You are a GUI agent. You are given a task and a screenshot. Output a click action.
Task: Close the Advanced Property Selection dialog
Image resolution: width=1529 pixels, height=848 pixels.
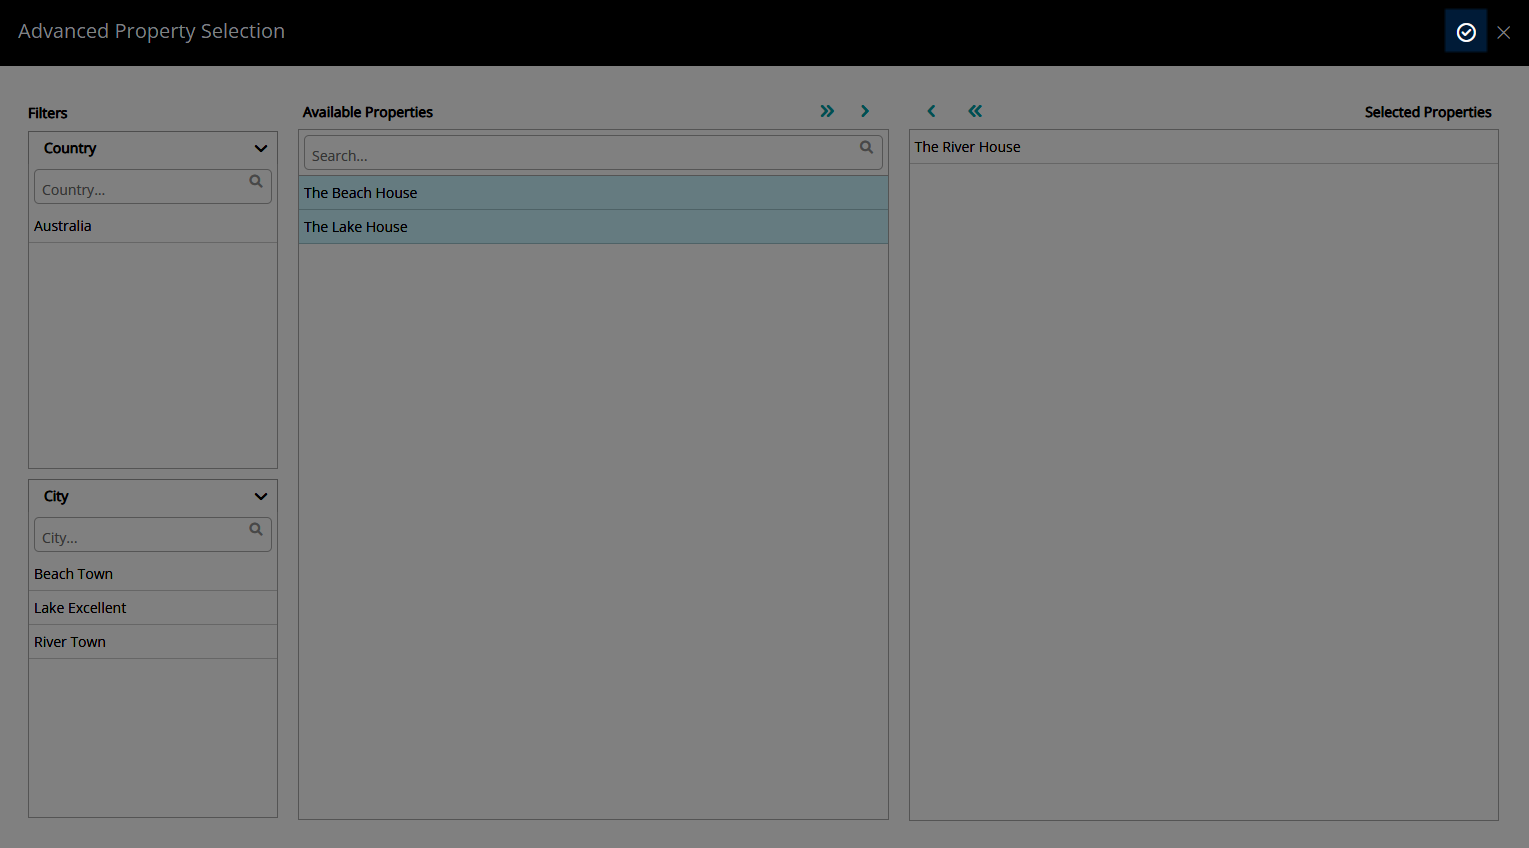[1503, 32]
